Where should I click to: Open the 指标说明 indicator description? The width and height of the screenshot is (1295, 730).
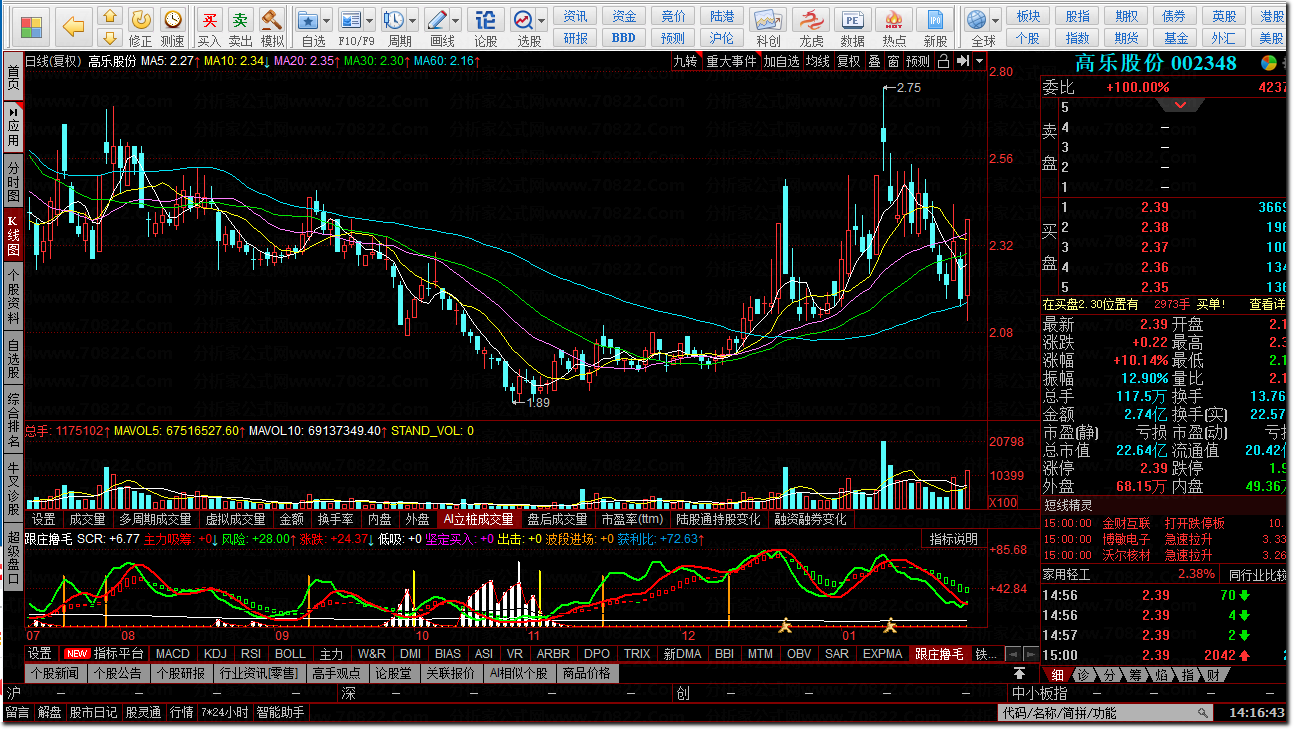pos(953,538)
